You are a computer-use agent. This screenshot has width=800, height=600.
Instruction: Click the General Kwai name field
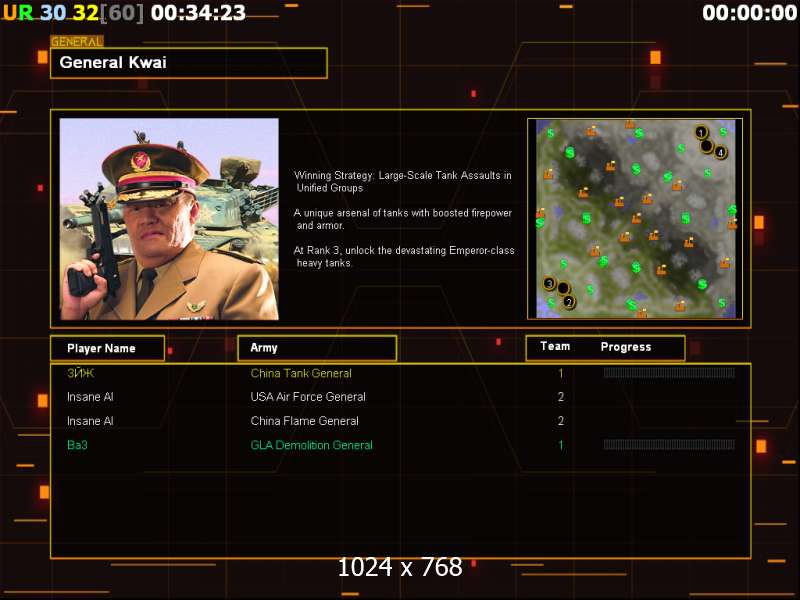click(x=189, y=63)
